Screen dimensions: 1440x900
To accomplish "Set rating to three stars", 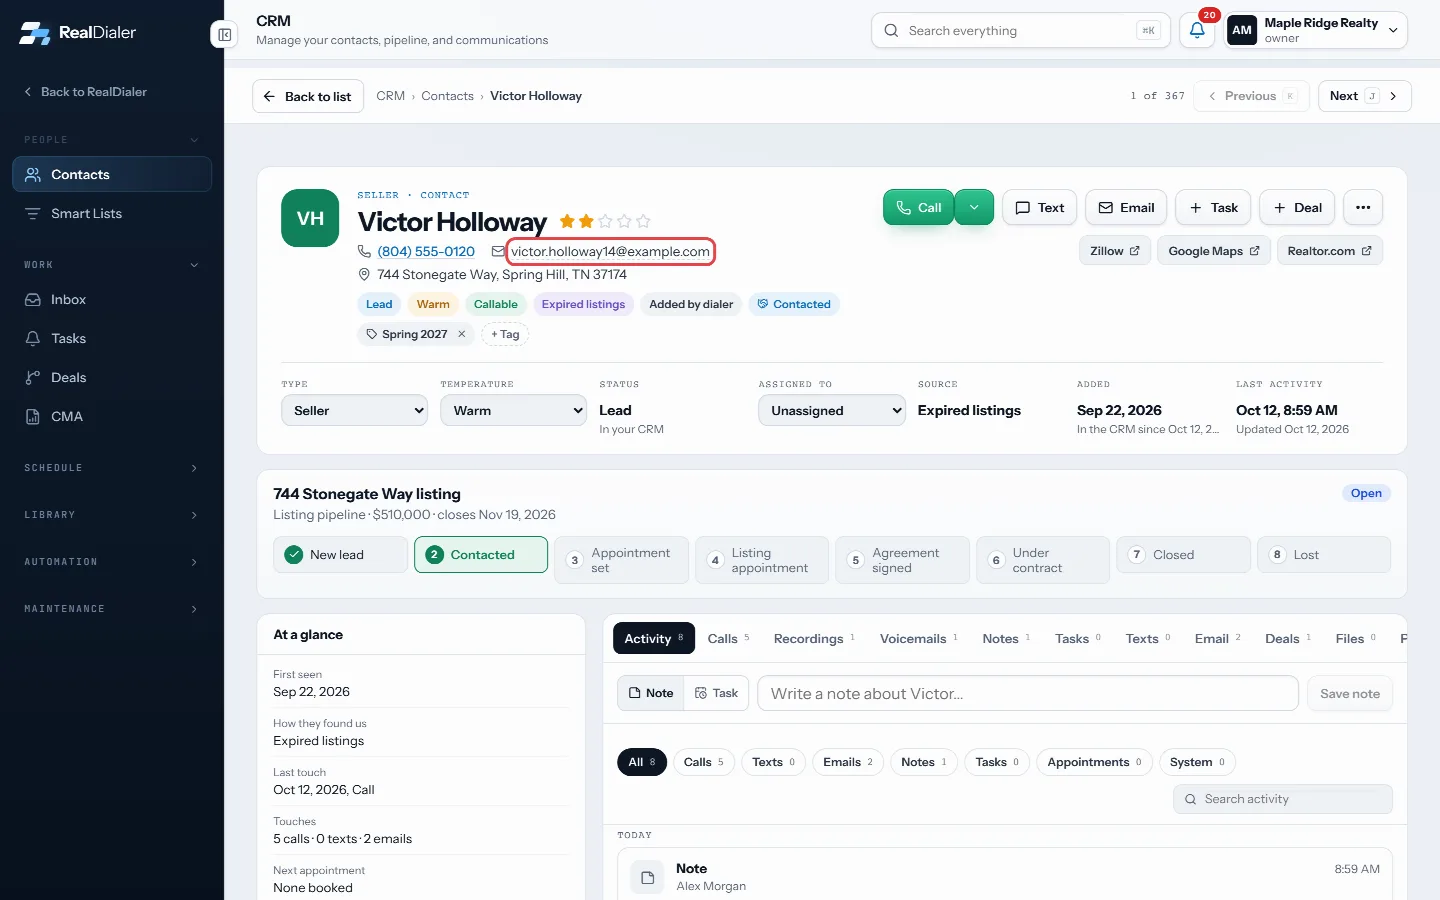I will [605, 221].
